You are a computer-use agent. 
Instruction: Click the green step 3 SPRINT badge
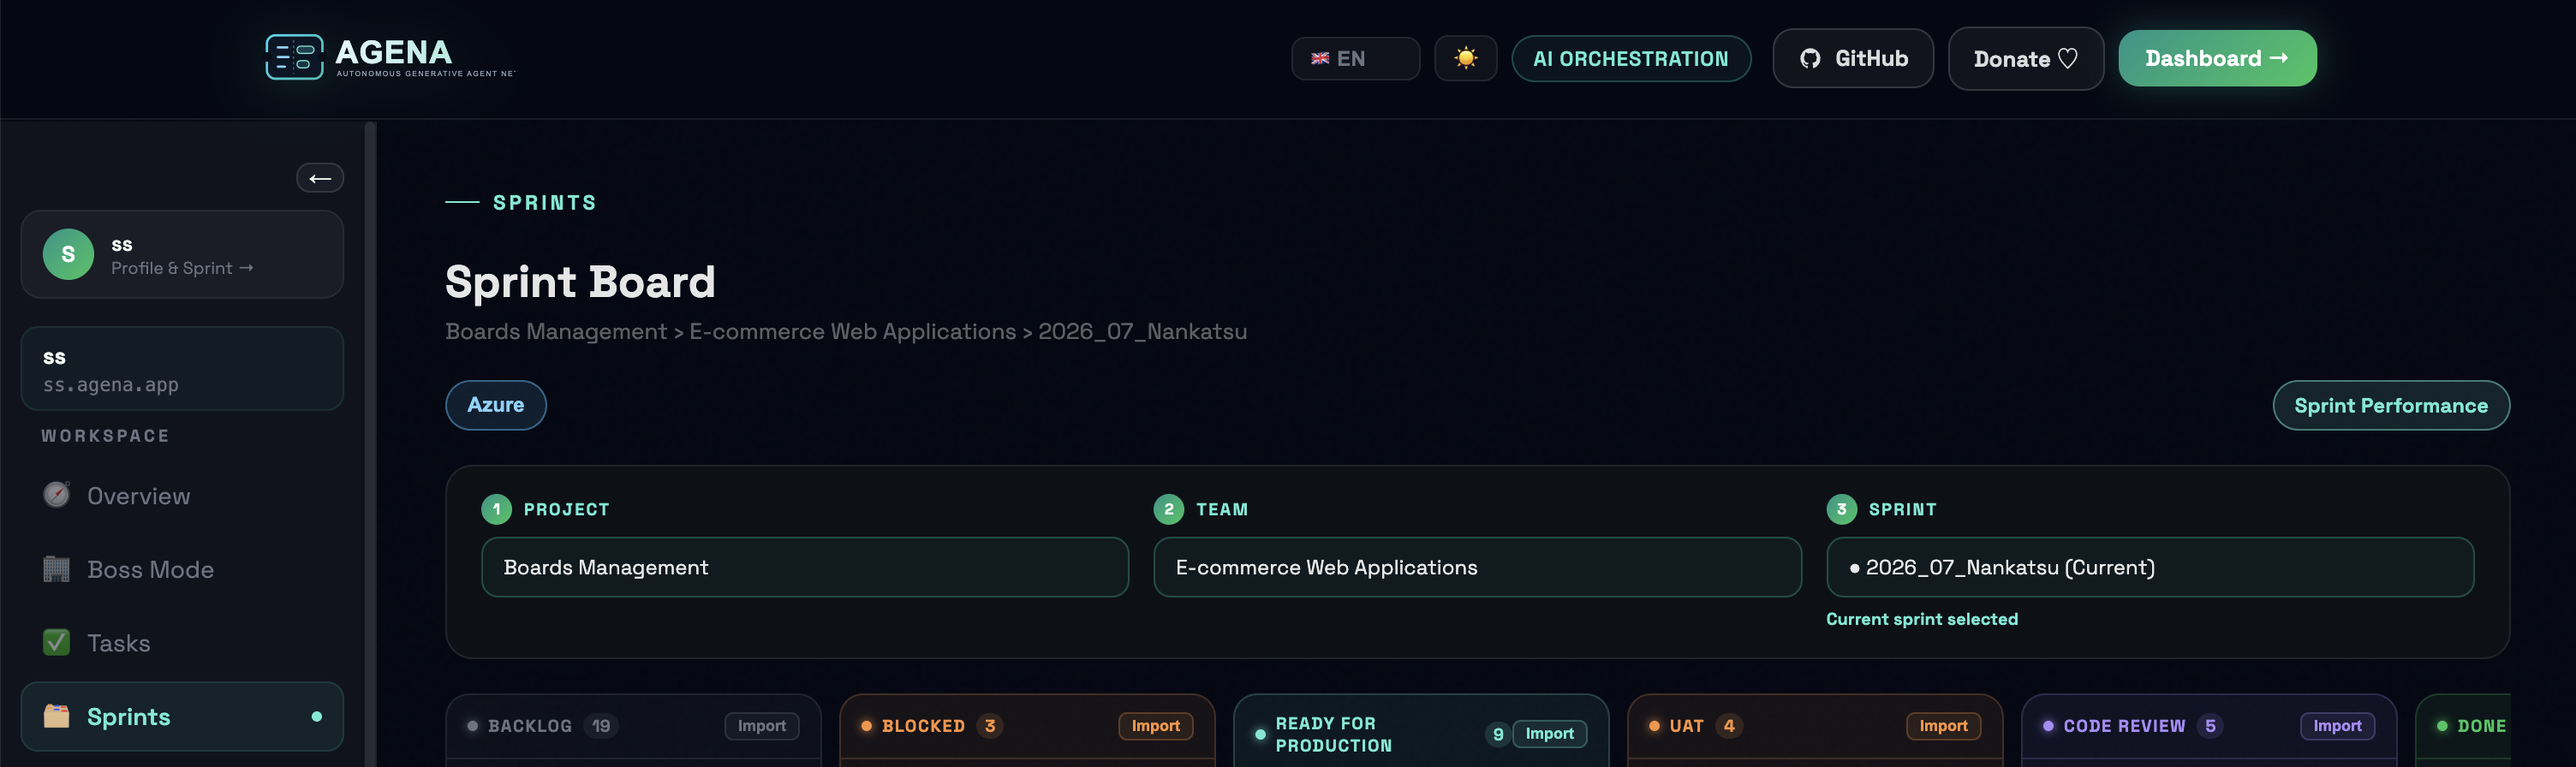click(1841, 509)
